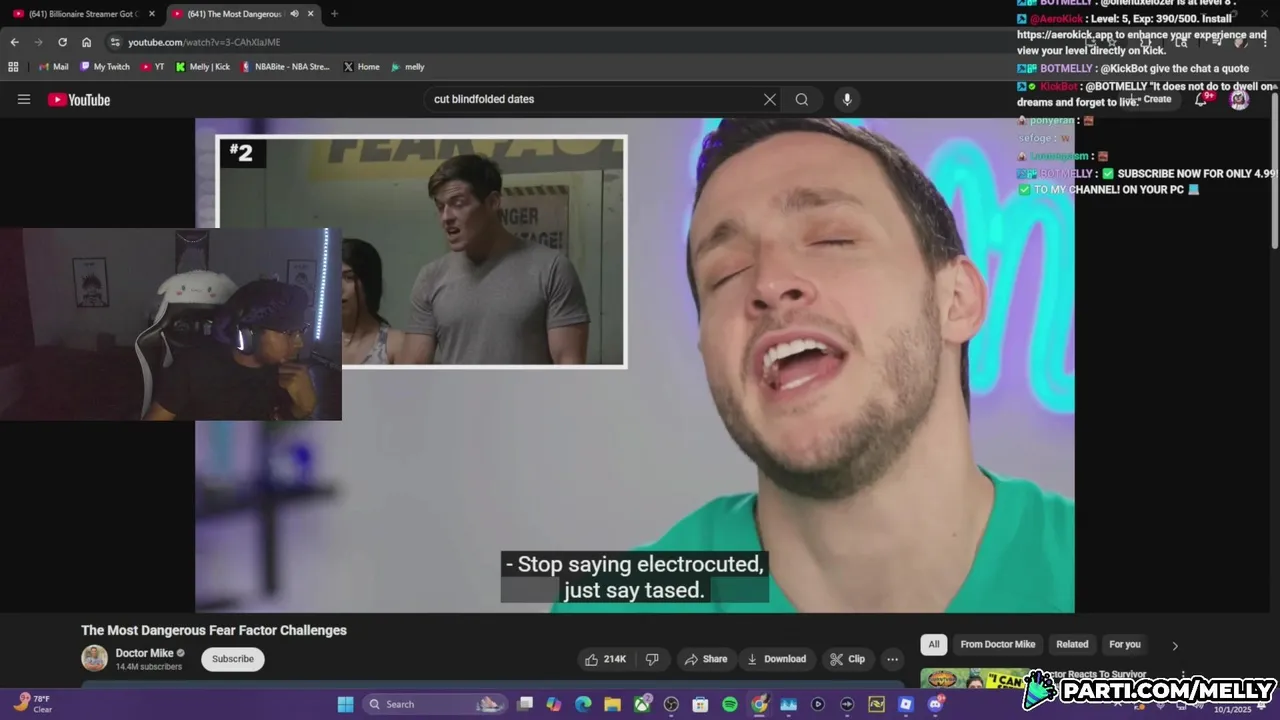Open the X Home bookmark

(x=361, y=67)
